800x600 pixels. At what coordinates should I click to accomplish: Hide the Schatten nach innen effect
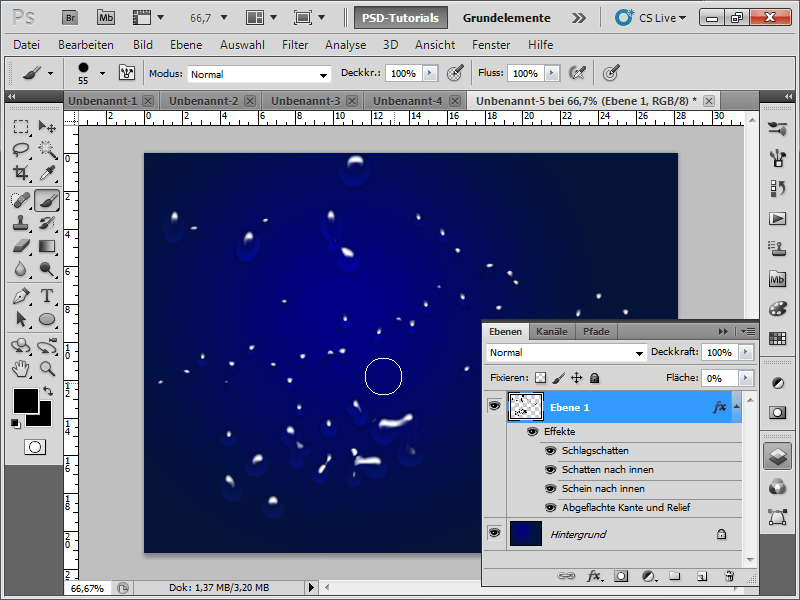coord(550,469)
